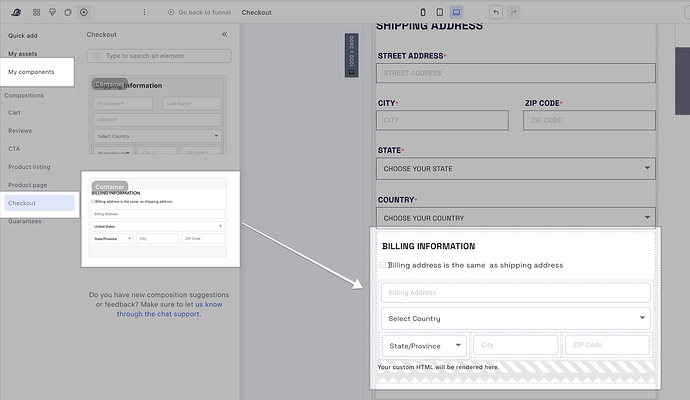Click the shipping City input field

[442, 120]
